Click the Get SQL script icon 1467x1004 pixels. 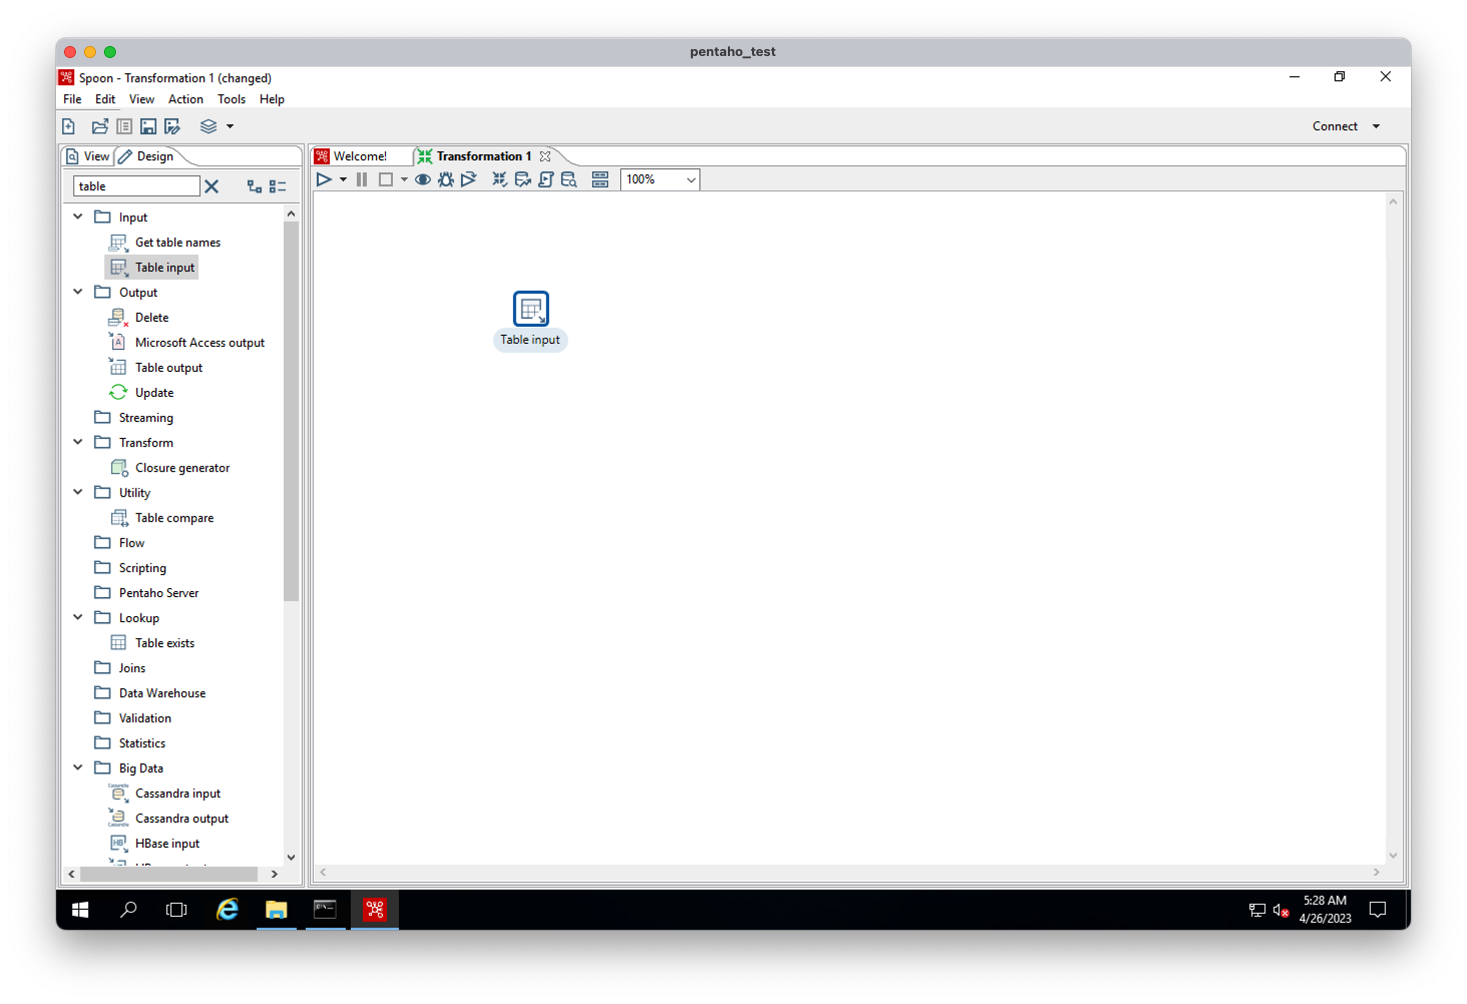click(x=545, y=180)
